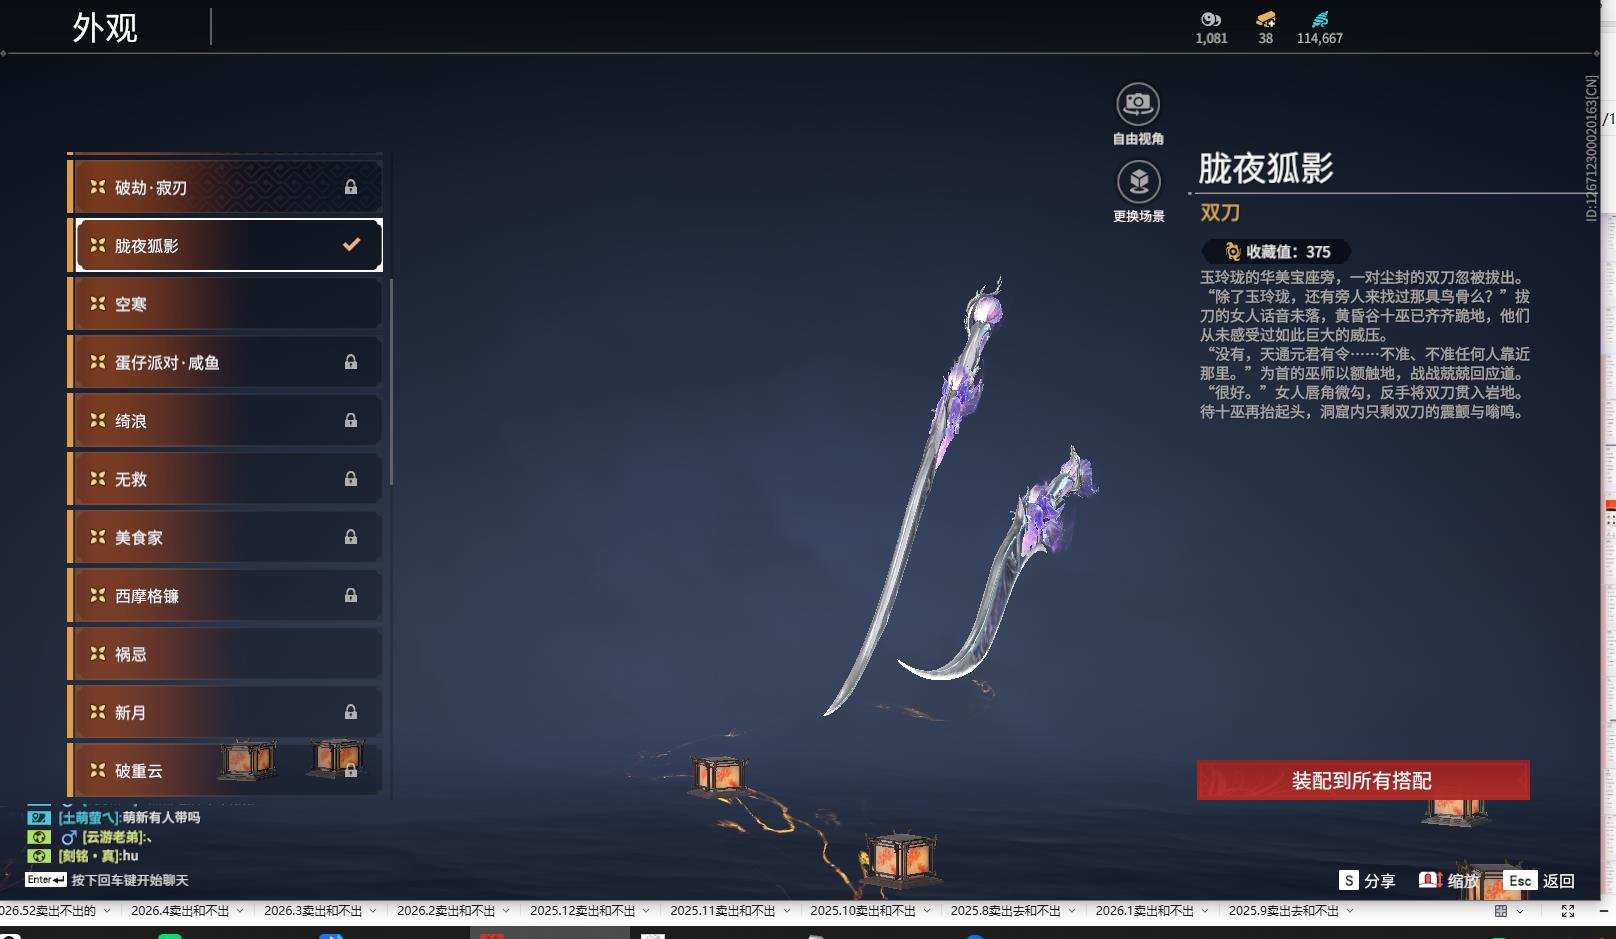The width and height of the screenshot is (1616, 939).
Task: Open dropdown arrow on 2025.11卖出和不出 tab
Action: [786, 911]
